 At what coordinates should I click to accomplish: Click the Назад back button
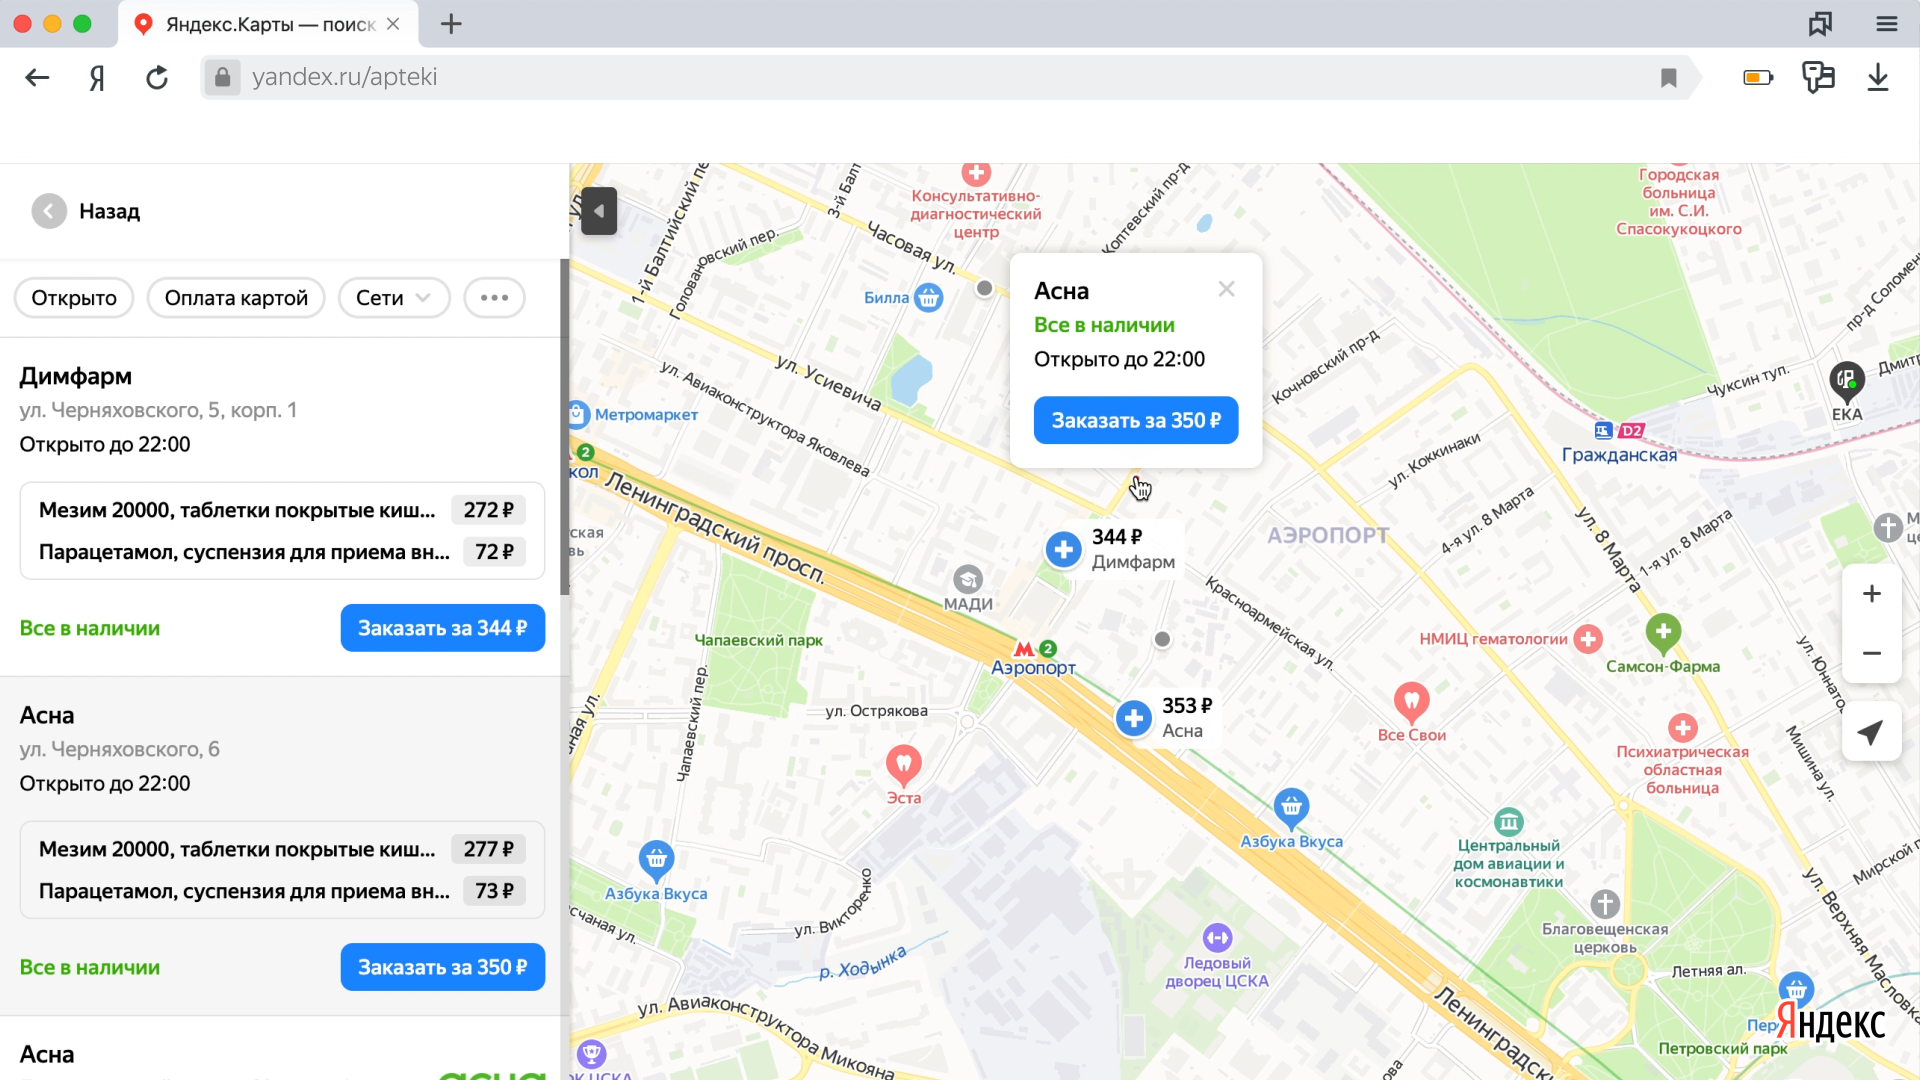click(87, 211)
